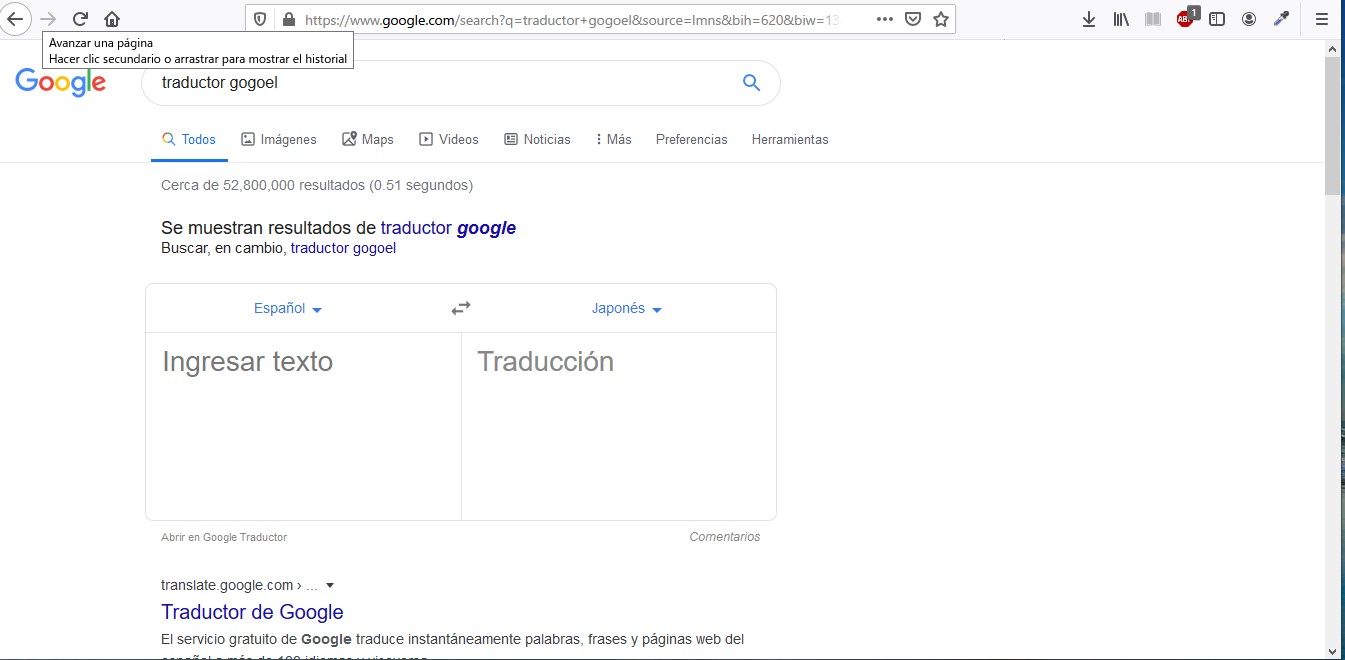Open the Firefox account menu
Viewport: 1345px width, 660px height.
[x=1249, y=19]
